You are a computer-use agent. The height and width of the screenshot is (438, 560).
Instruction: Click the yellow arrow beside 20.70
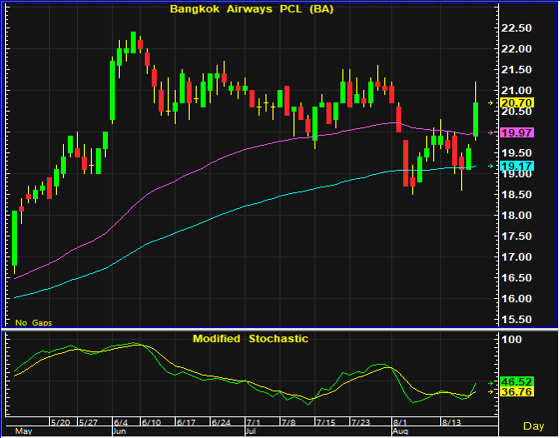(x=491, y=103)
